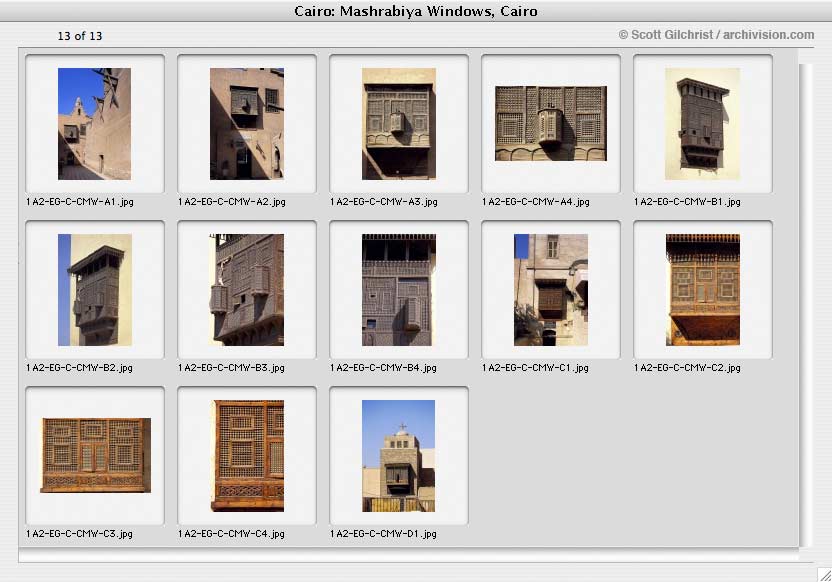The height and width of the screenshot is (582, 832).
Task: Select filename text 1A2-EG-C-CMW-A1.jpg
Action: point(80,202)
